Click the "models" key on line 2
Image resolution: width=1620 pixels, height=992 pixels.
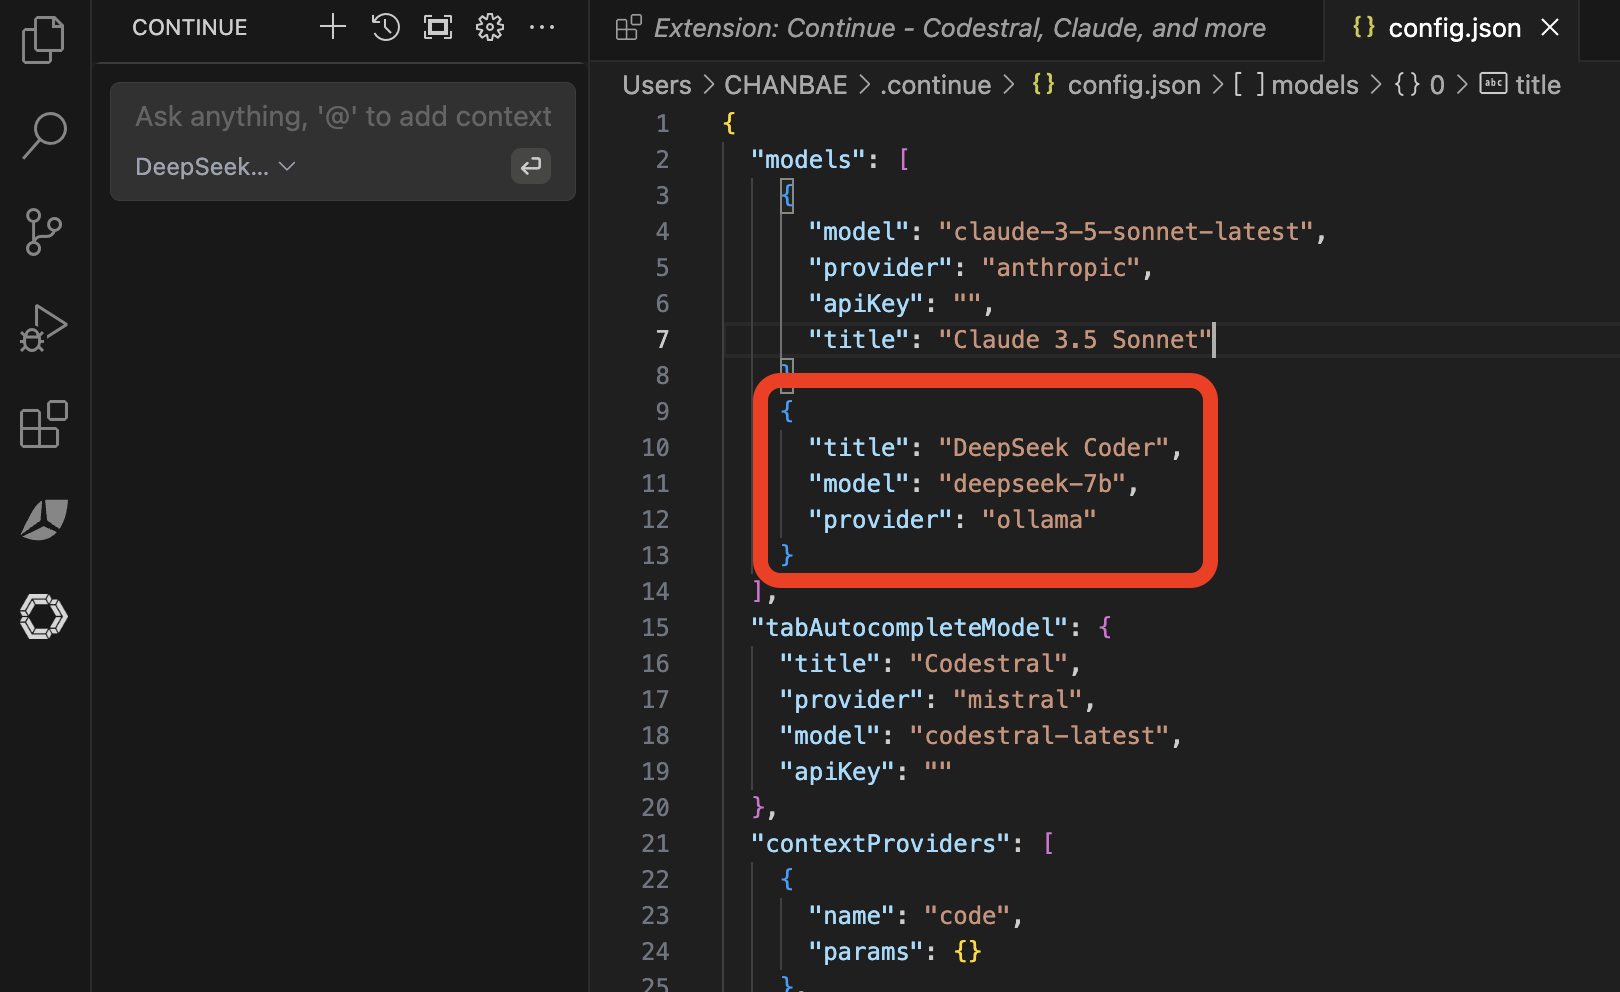pyautogui.click(x=808, y=159)
